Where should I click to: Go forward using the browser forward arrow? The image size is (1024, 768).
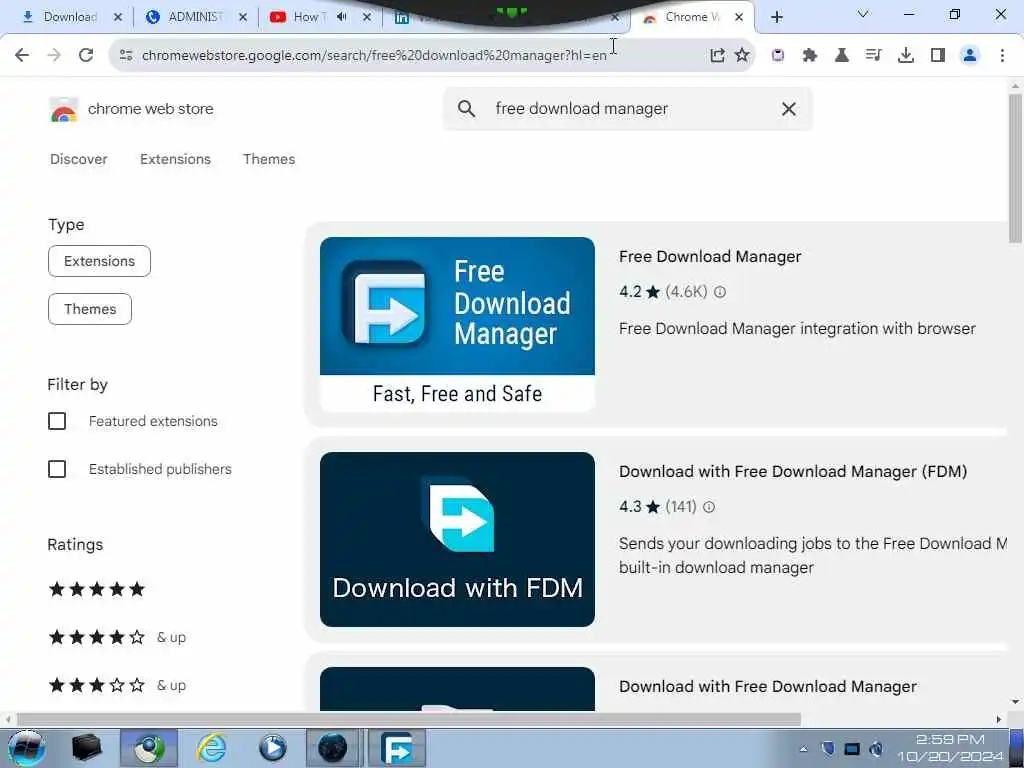[x=54, y=55]
